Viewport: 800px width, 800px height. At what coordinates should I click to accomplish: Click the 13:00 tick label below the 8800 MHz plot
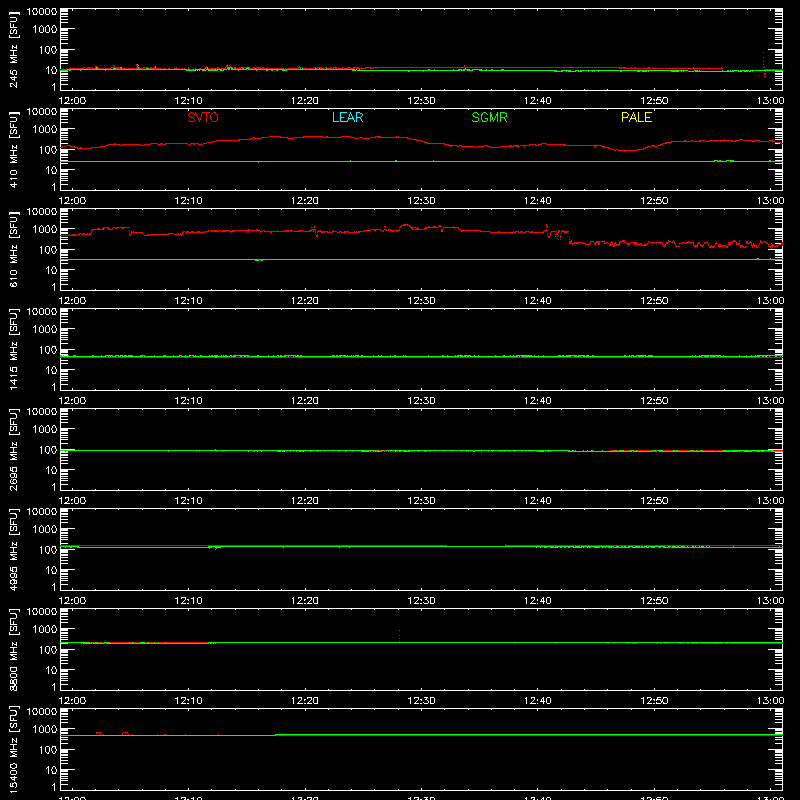tap(770, 701)
